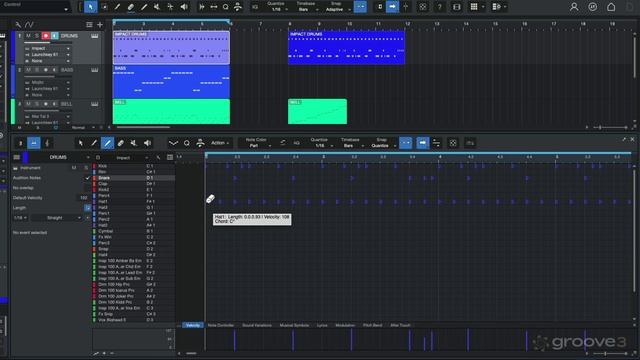Image resolution: width=640 pixels, height=360 pixels.
Task: Switch to Pitch Bend tab
Action: [373, 325]
